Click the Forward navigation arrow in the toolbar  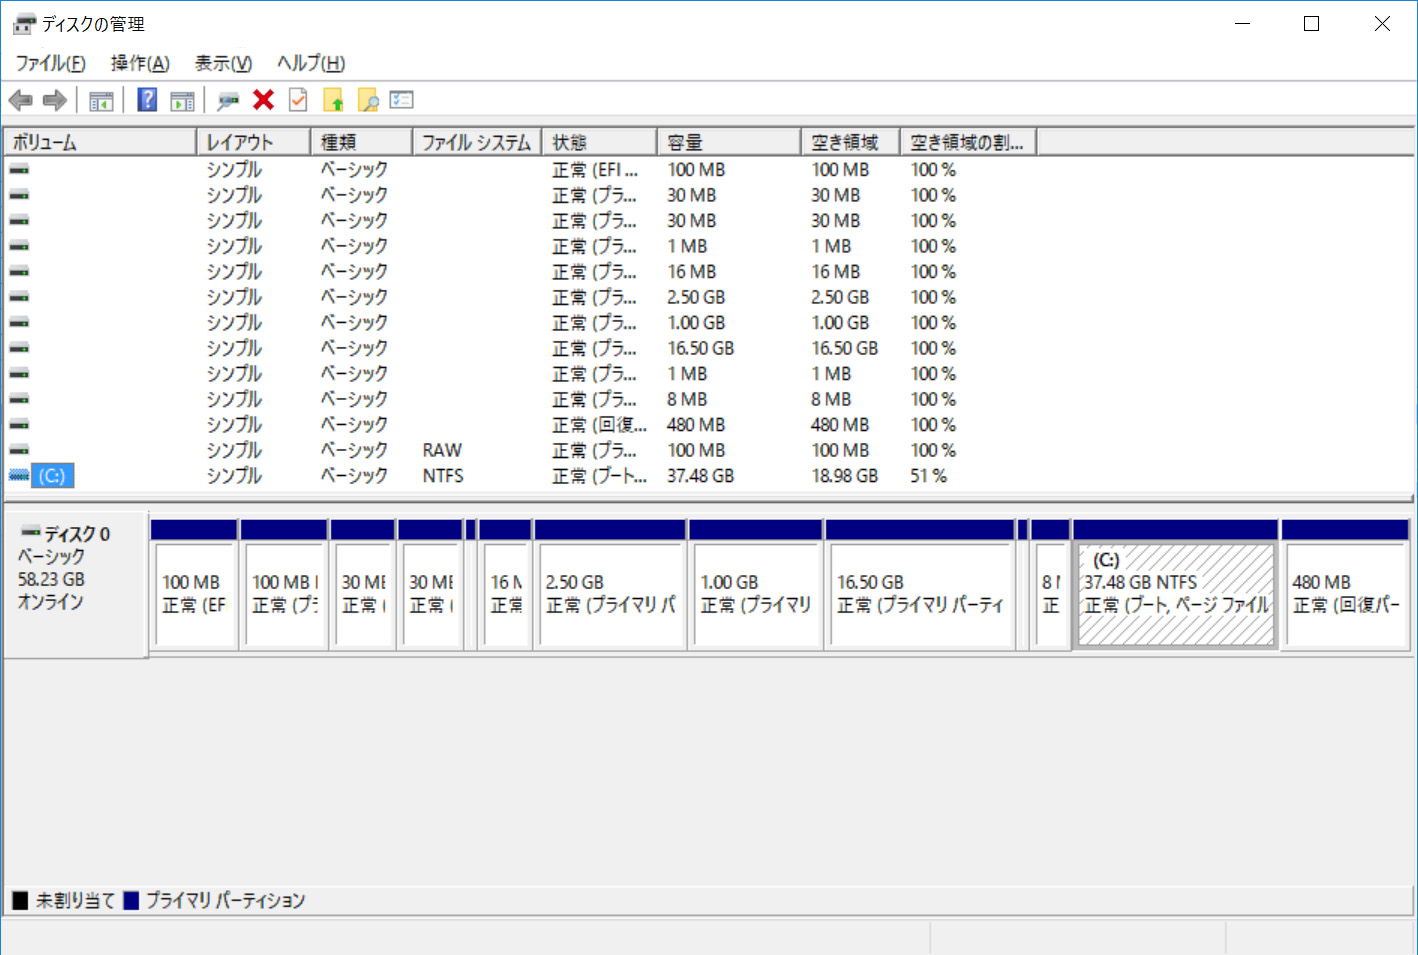pos(53,99)
